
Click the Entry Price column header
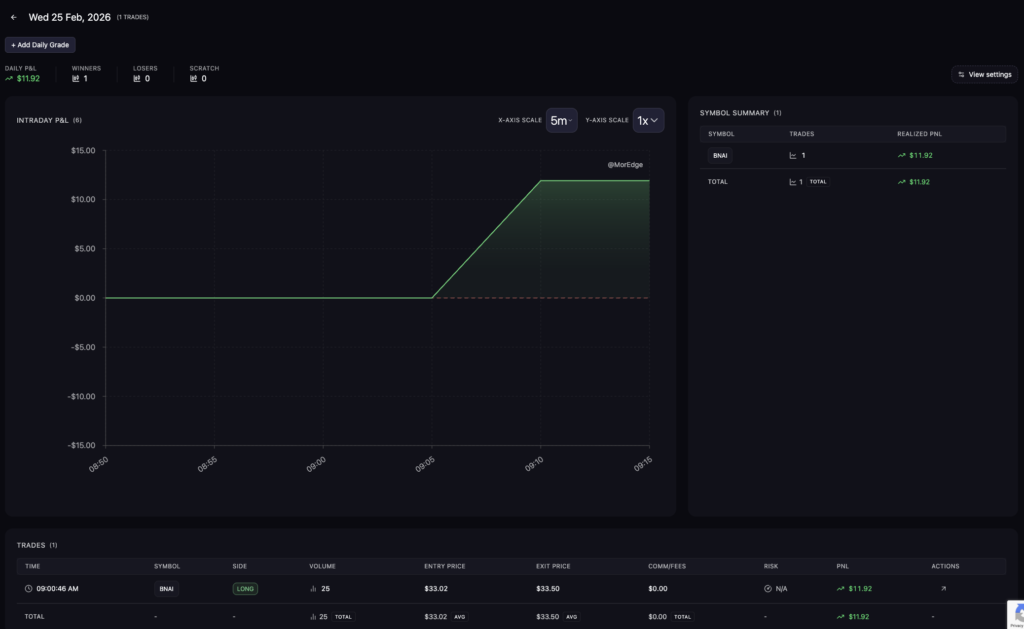pos(445,566)
